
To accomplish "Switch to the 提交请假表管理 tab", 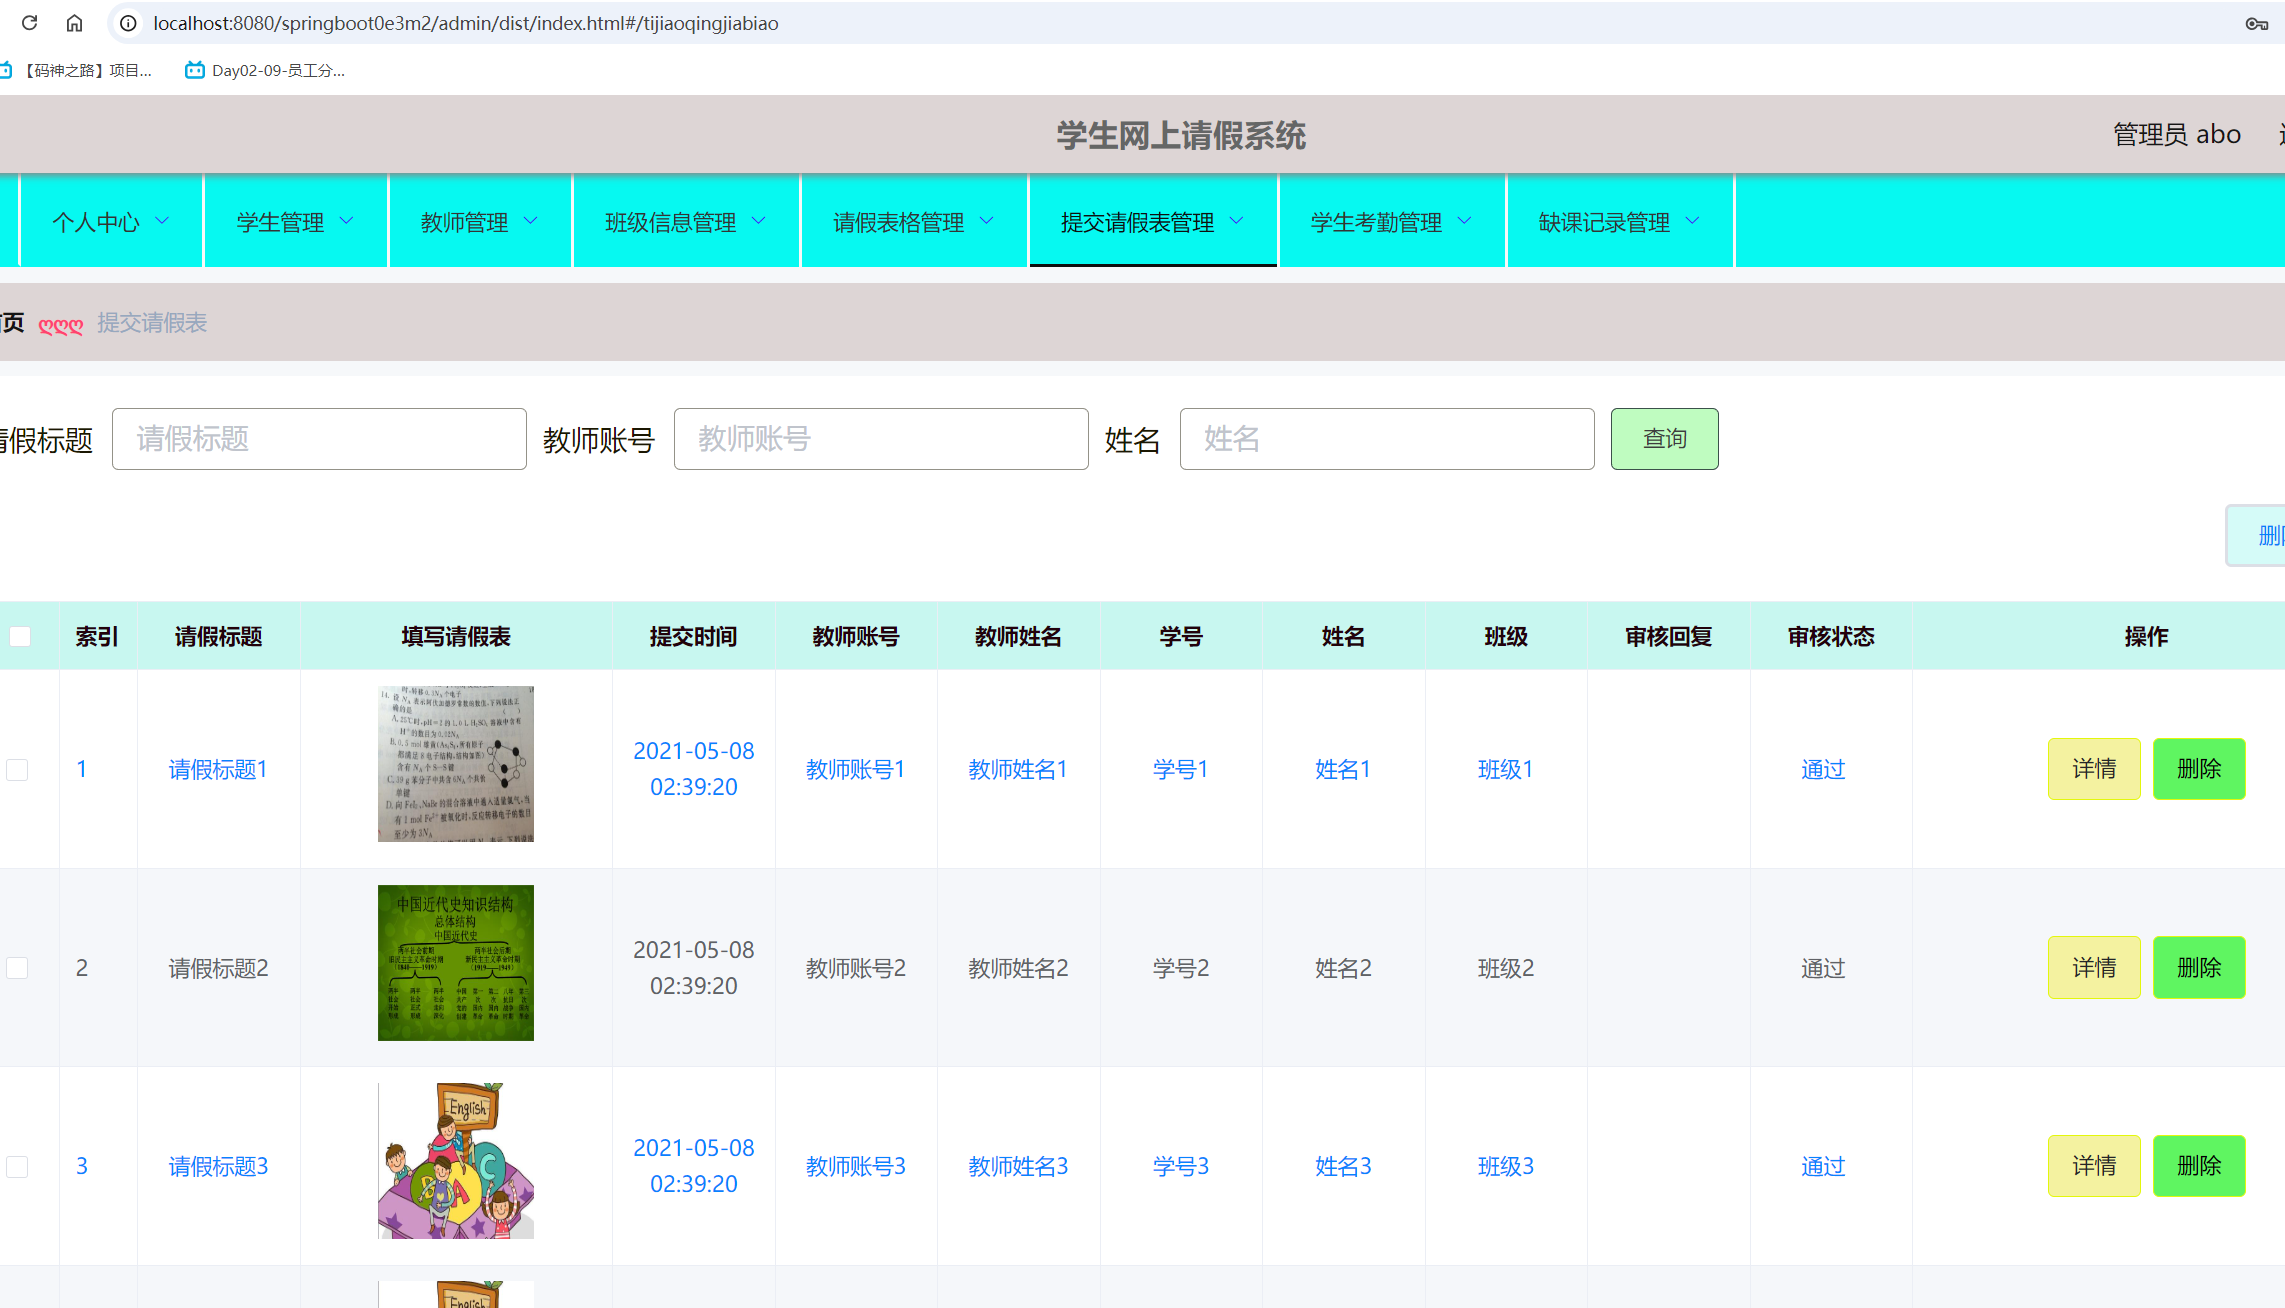I will [1152, 221].
